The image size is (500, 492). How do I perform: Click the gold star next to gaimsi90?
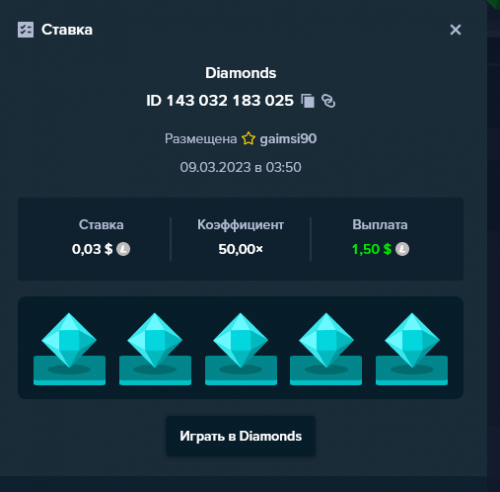[x=248, y=139]
